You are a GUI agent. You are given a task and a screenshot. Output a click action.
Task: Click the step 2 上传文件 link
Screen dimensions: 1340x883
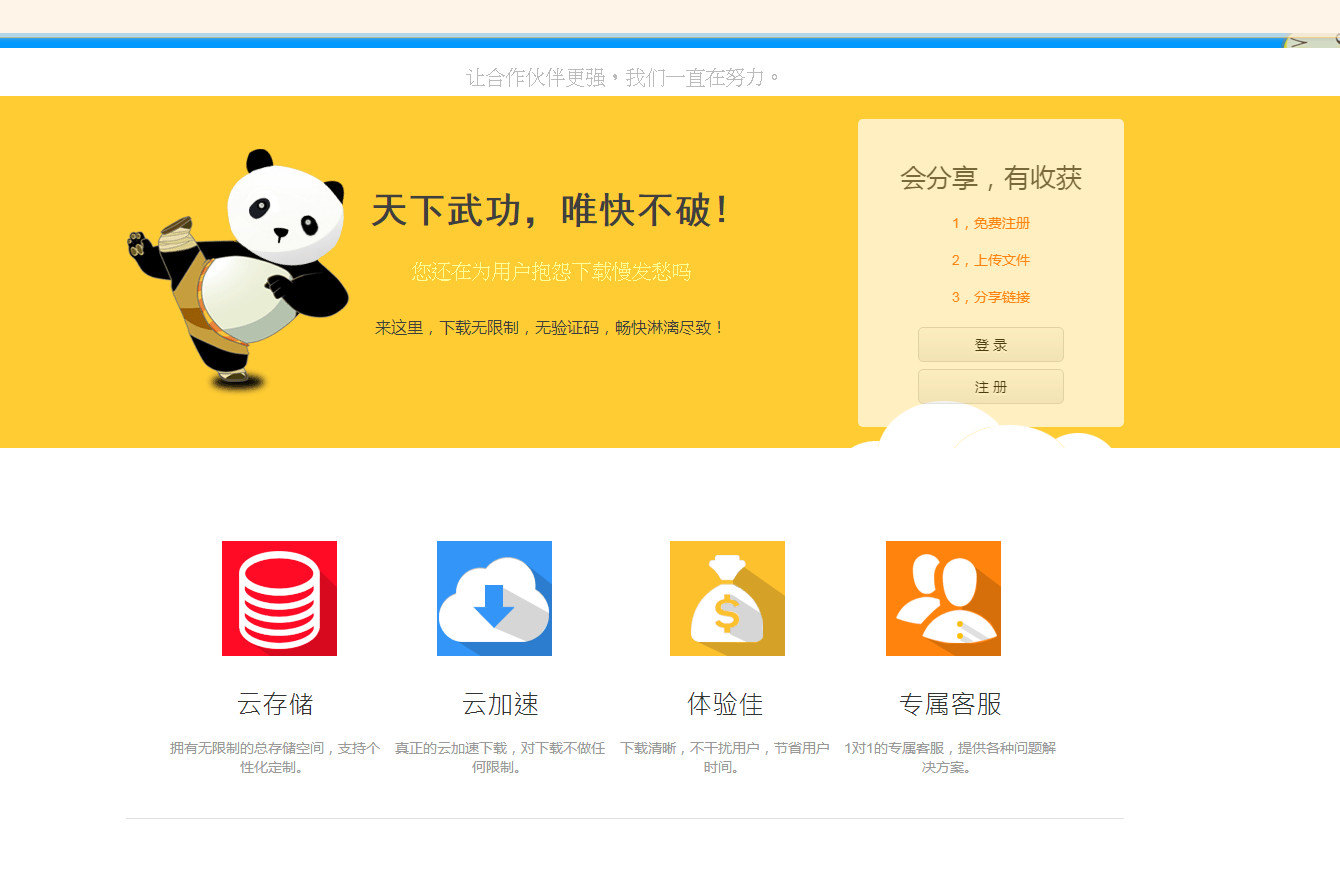(x=990, y=260)
